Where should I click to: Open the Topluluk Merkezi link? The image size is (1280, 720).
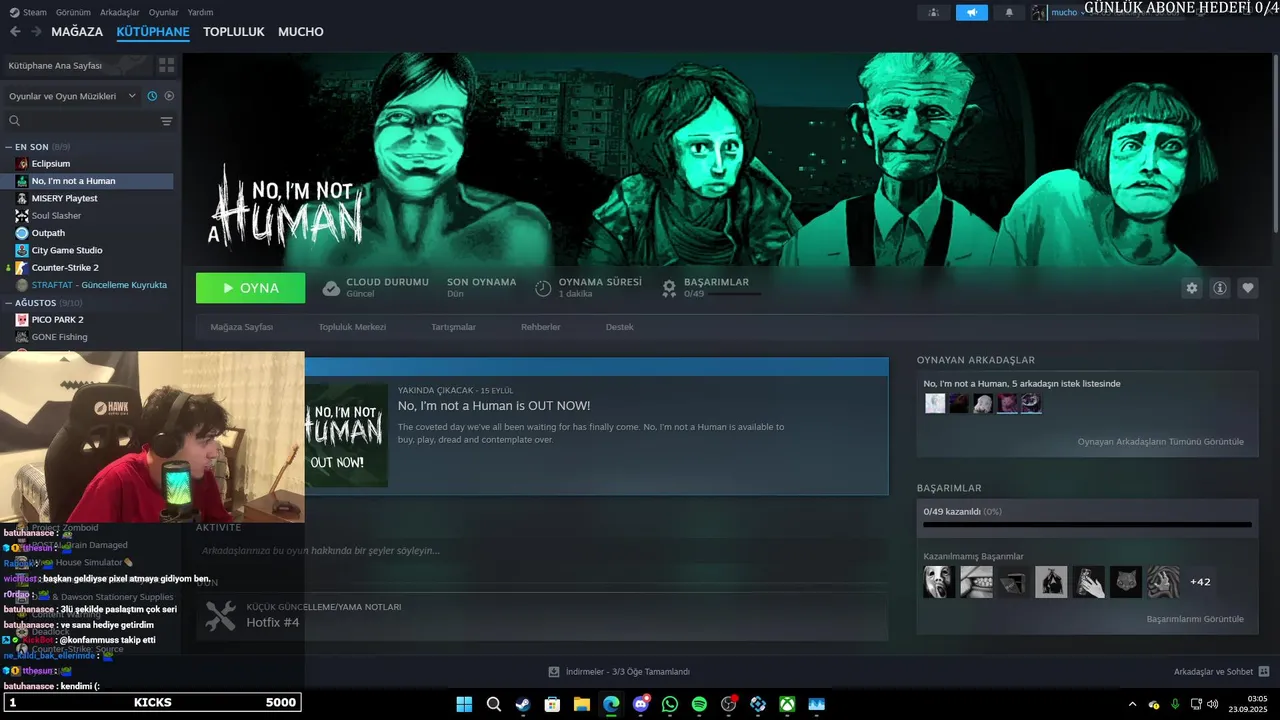point(352,327)
